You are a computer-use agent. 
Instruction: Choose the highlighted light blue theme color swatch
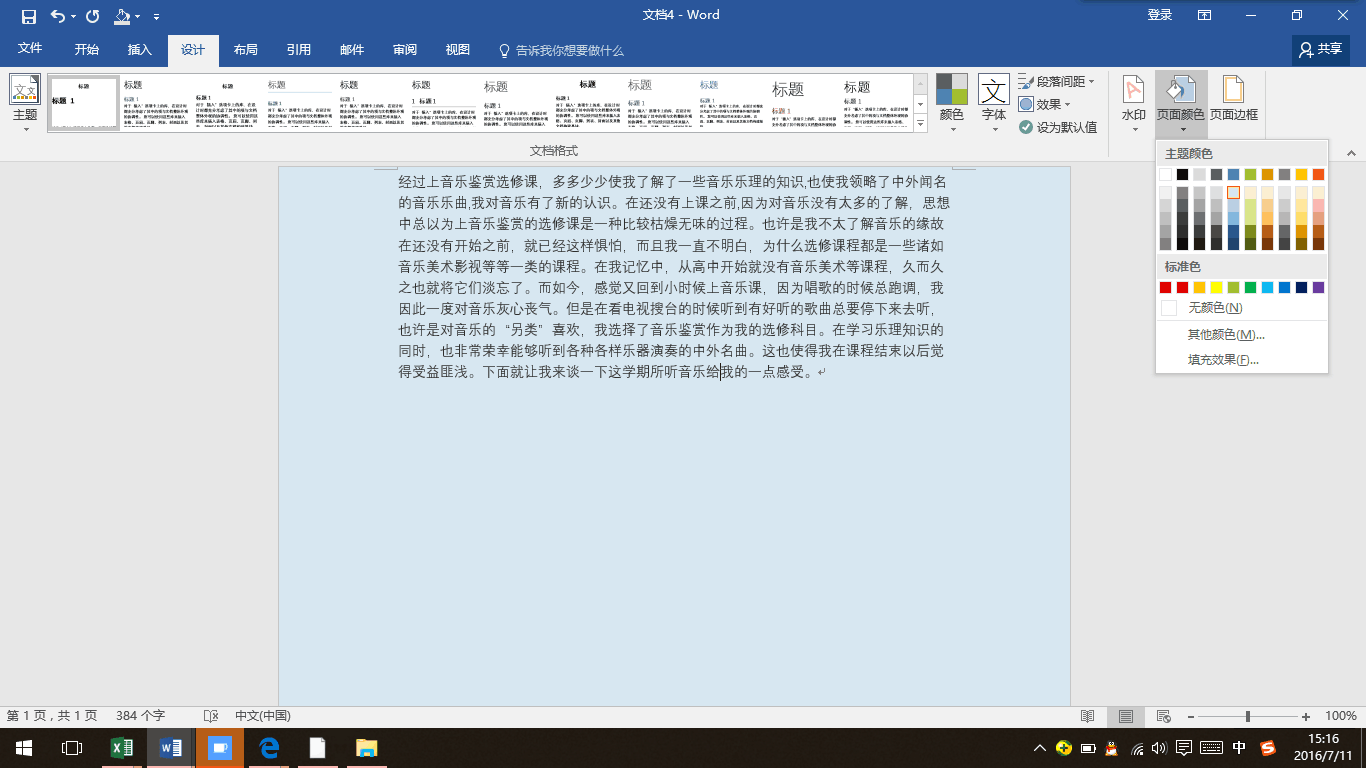pyautogui.click(x=1233, y=193)
